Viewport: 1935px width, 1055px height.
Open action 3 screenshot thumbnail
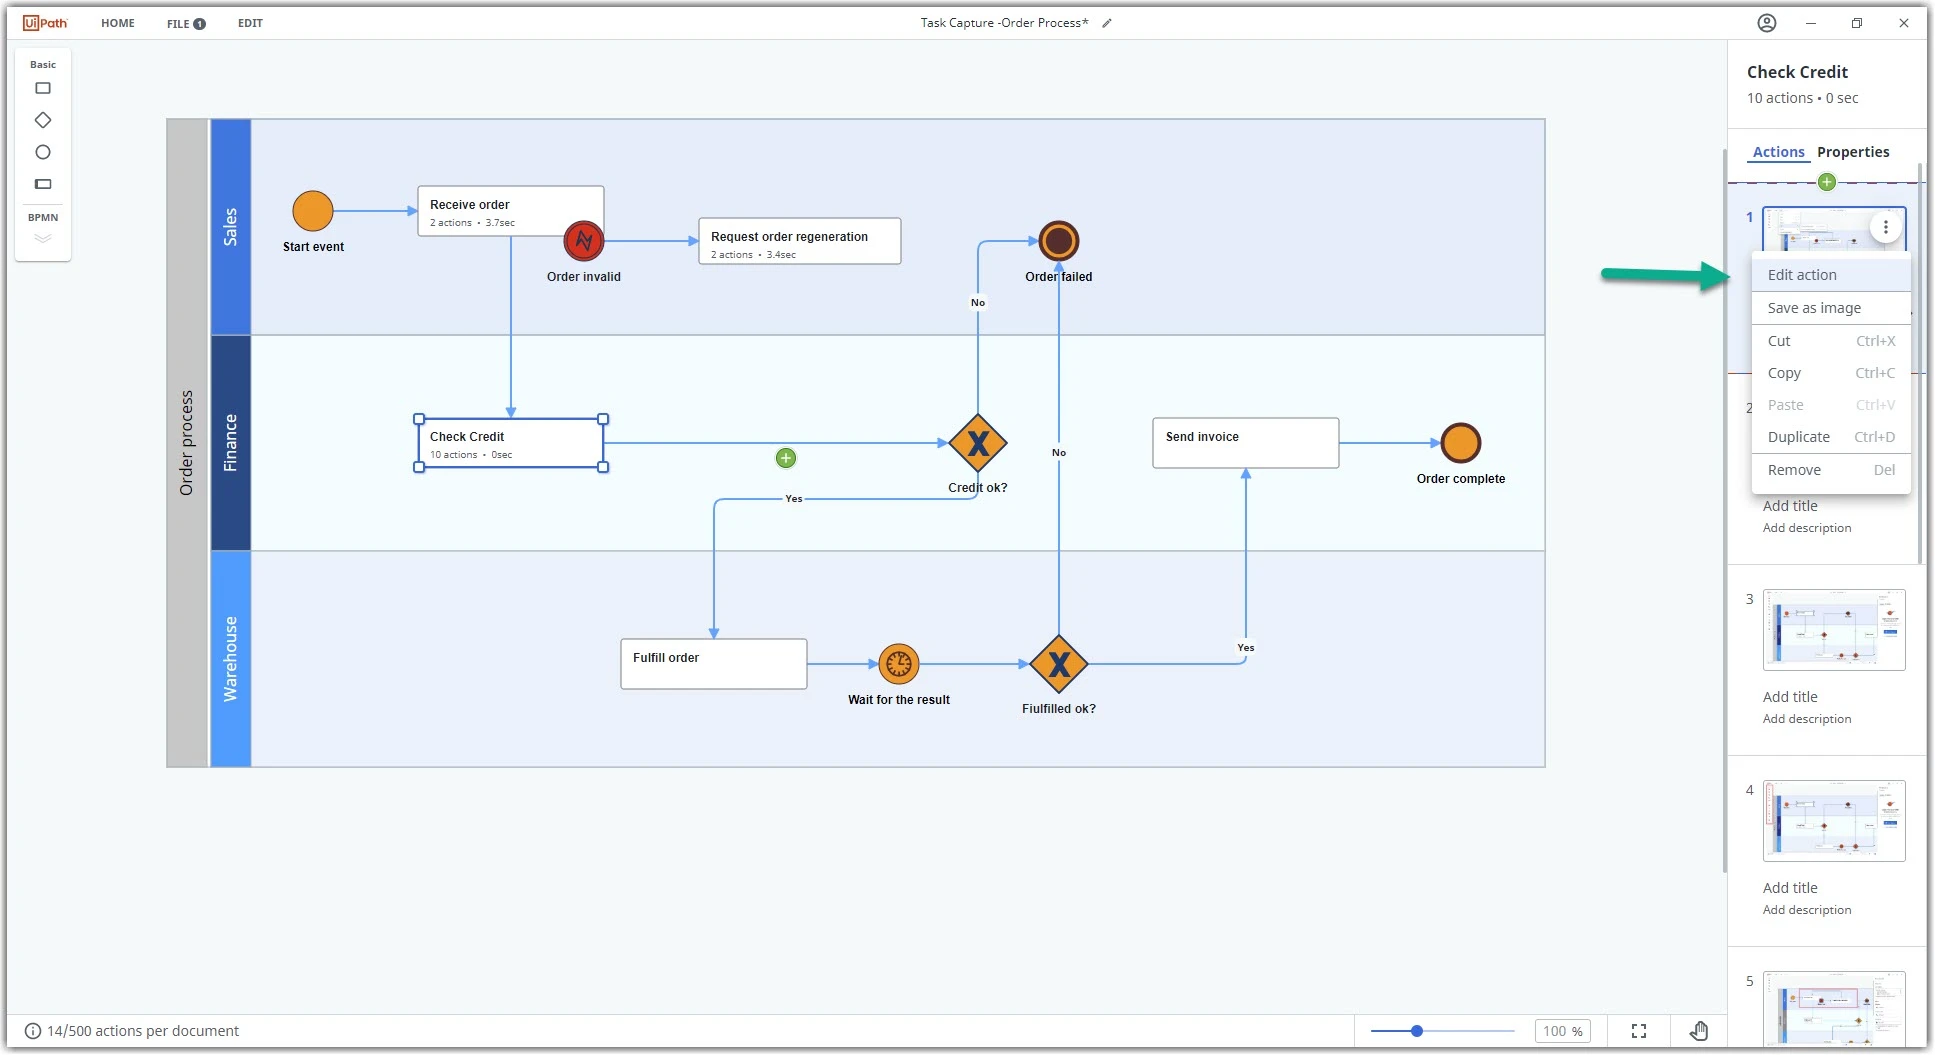click(1834, 630)
